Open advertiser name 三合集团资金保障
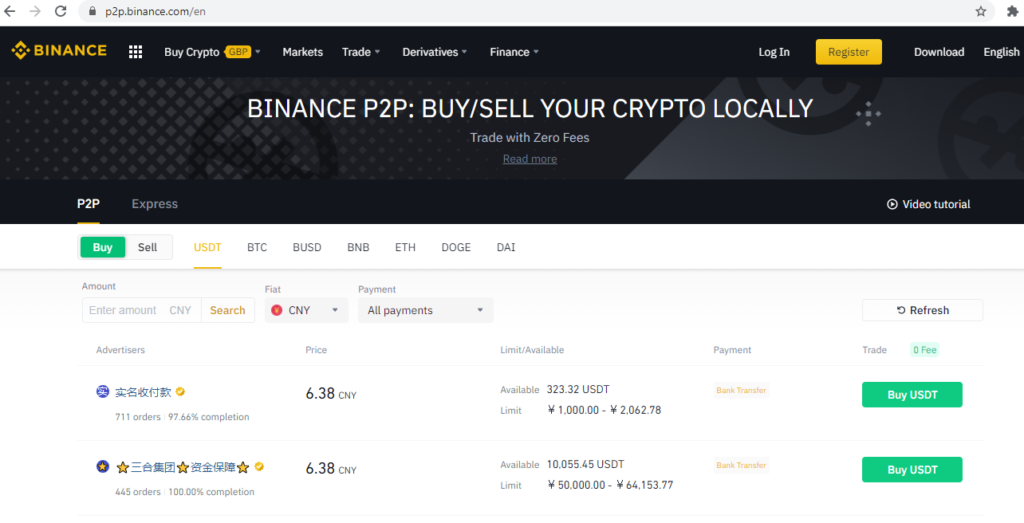The image size is (1024, 523). click(183, 468)
